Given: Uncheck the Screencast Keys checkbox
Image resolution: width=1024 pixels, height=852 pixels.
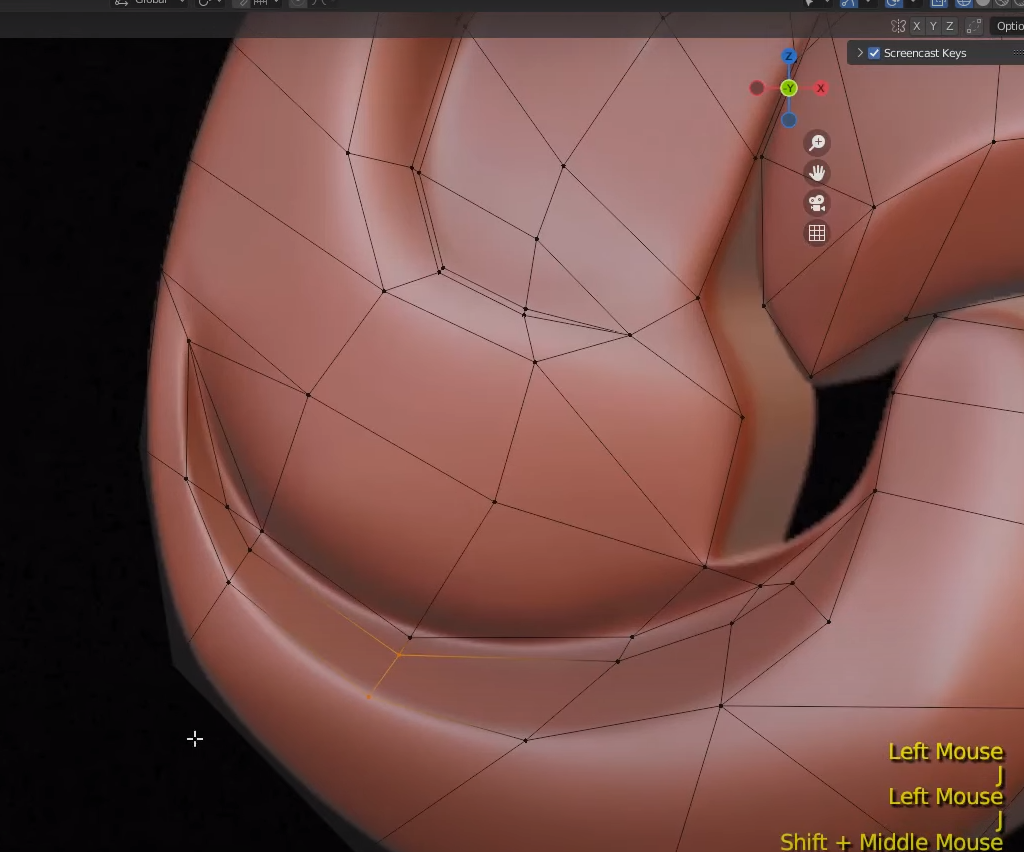Looking at the screenshot, I should click(874, 53).
